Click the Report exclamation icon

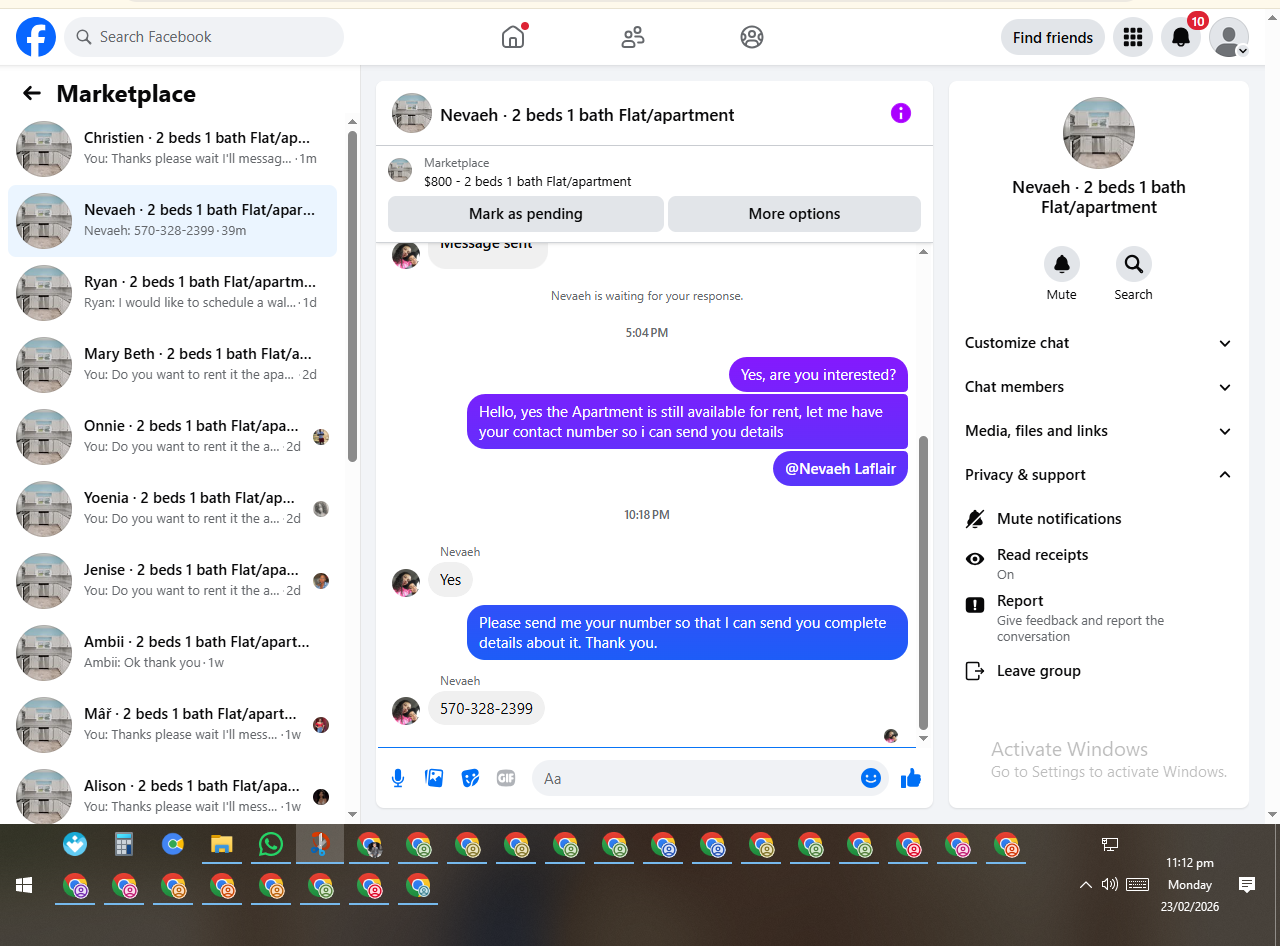975,605
